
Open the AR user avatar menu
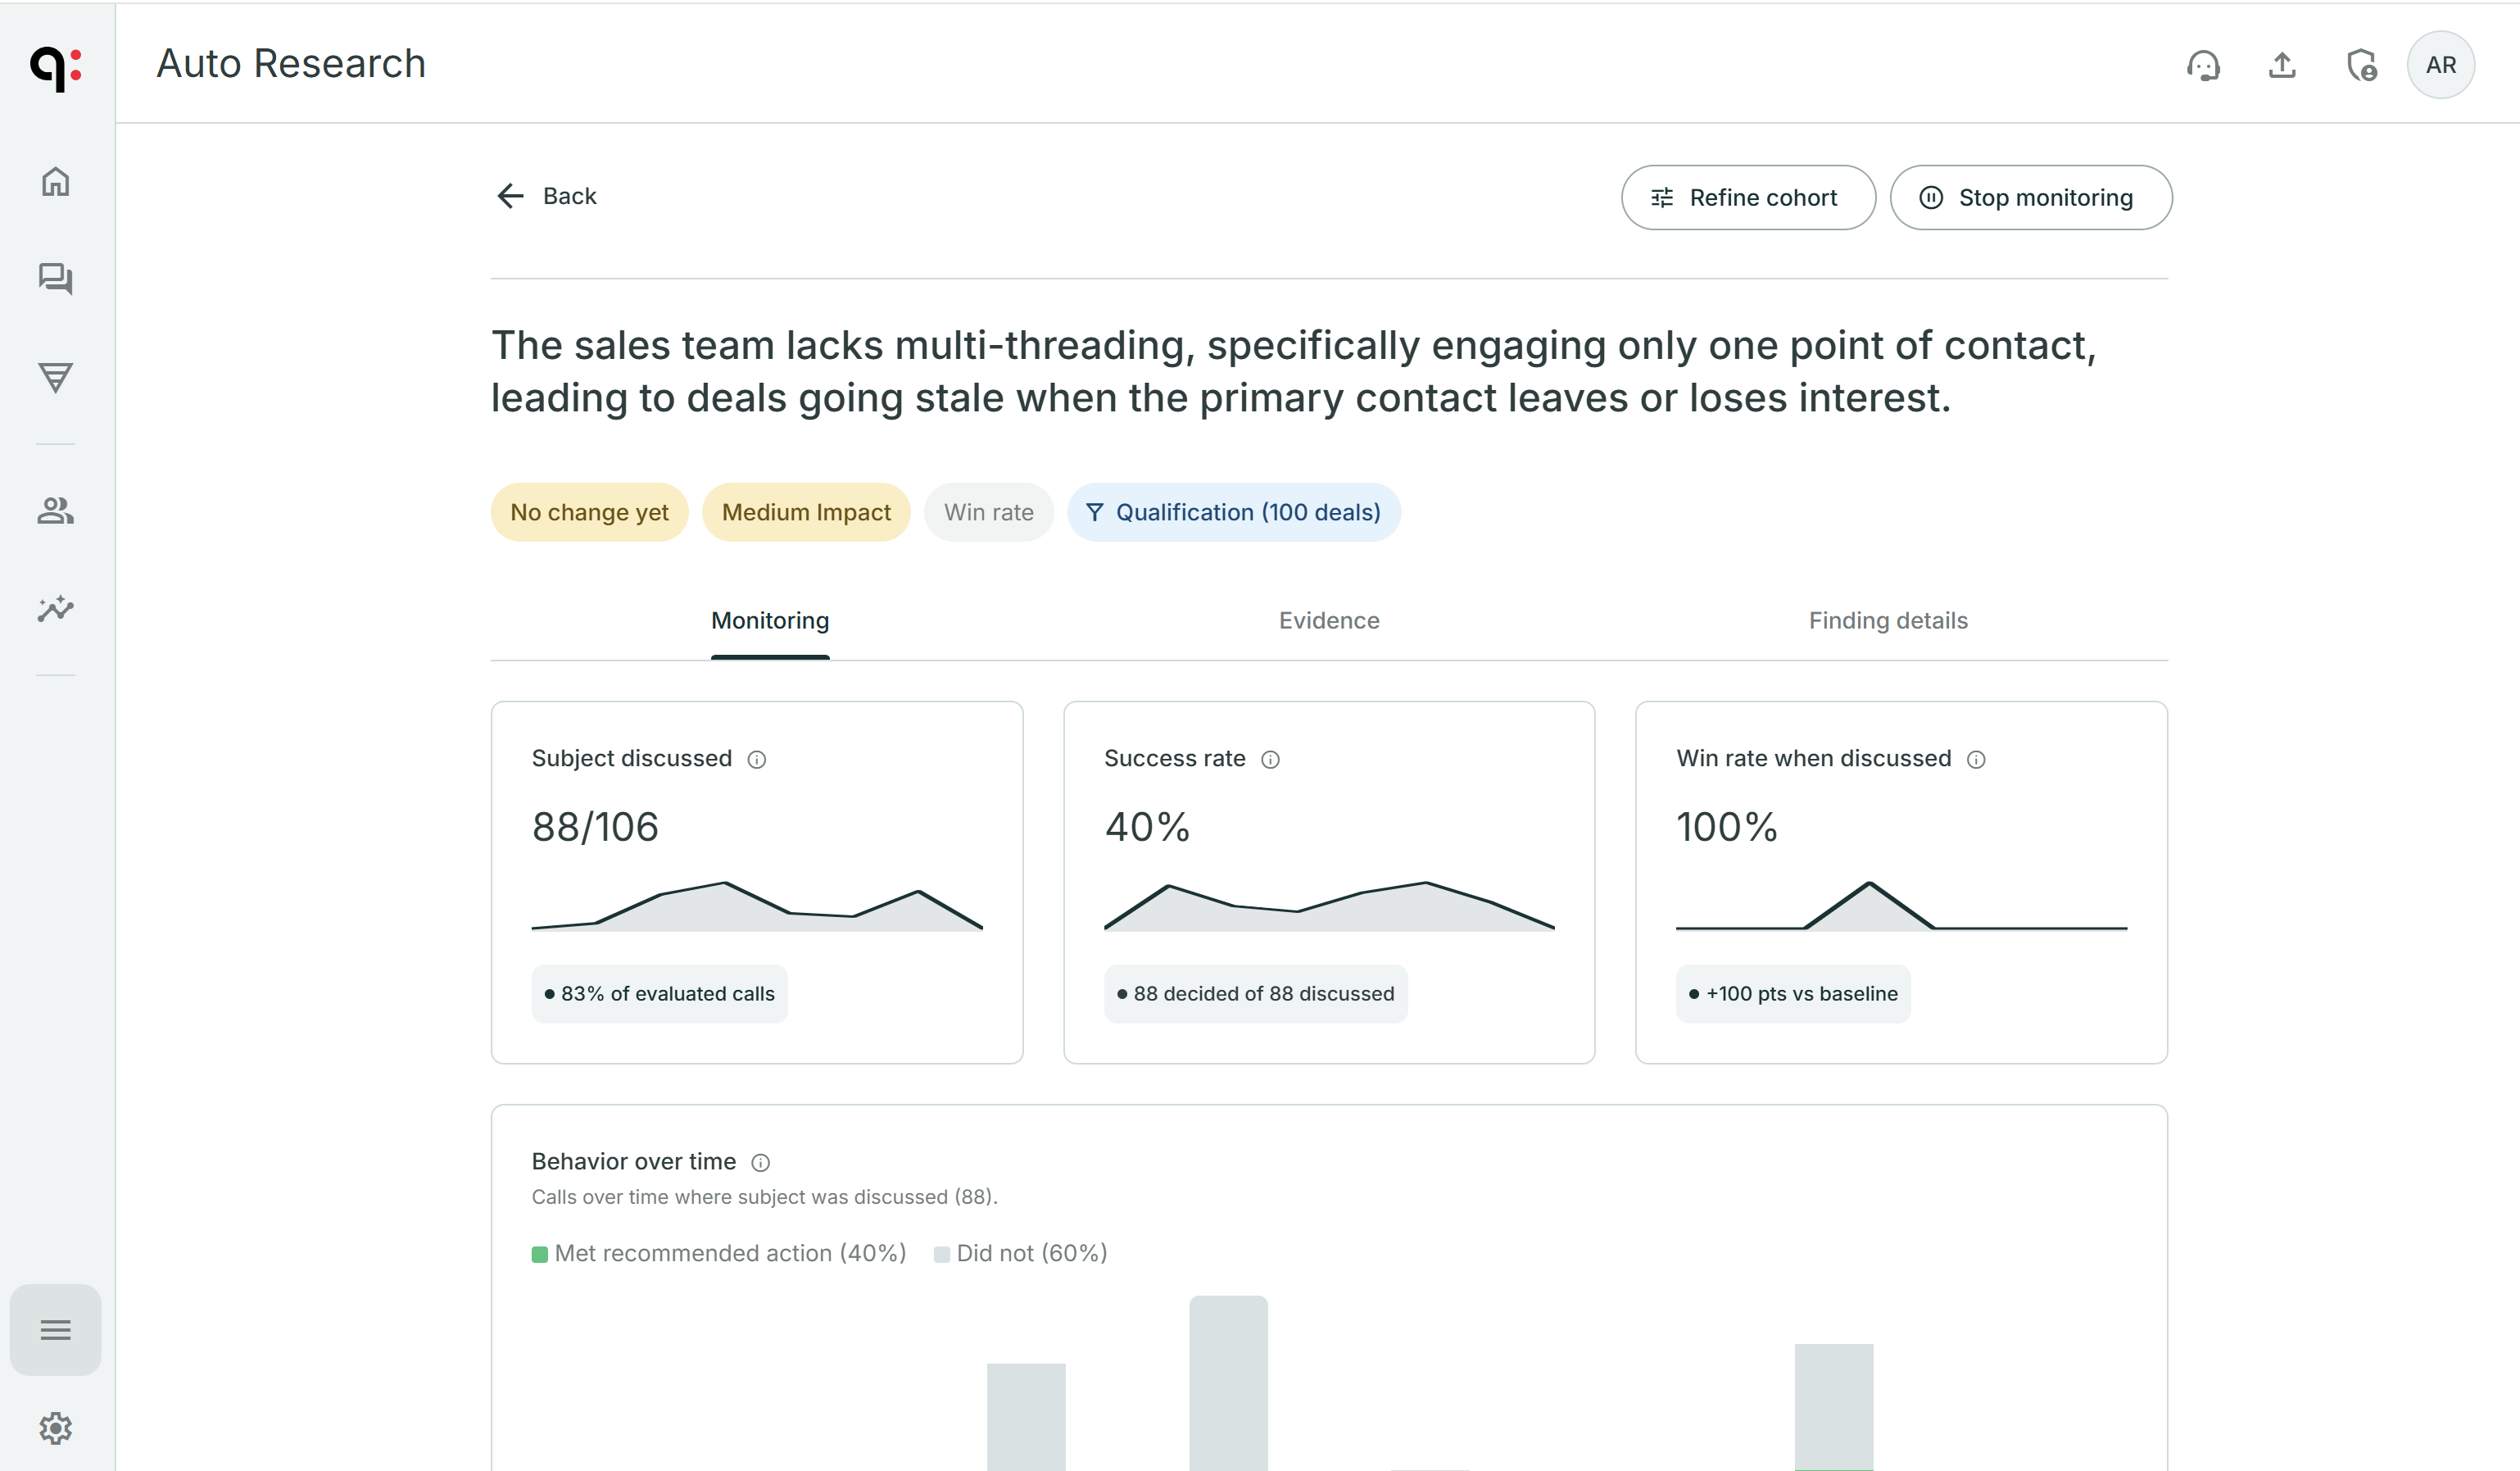pyautogui.click(x=2441, y=65)
